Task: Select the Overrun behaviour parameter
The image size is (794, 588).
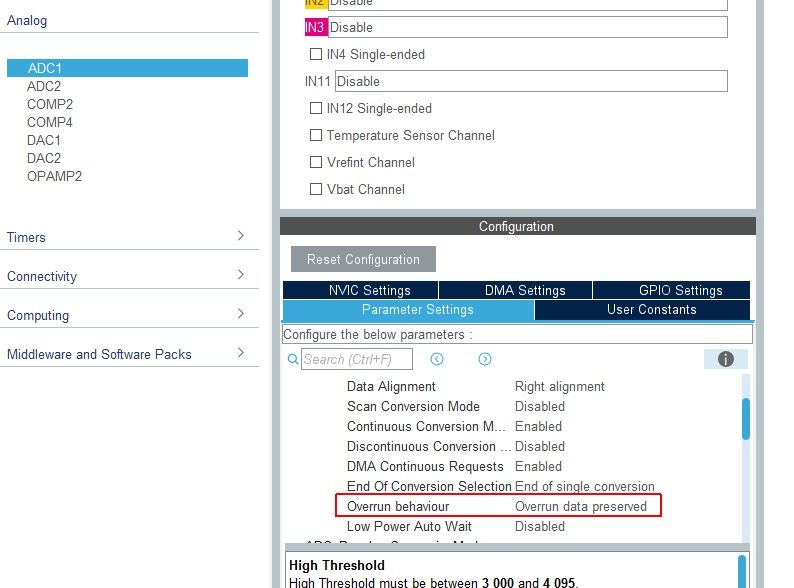Action: 398,506
